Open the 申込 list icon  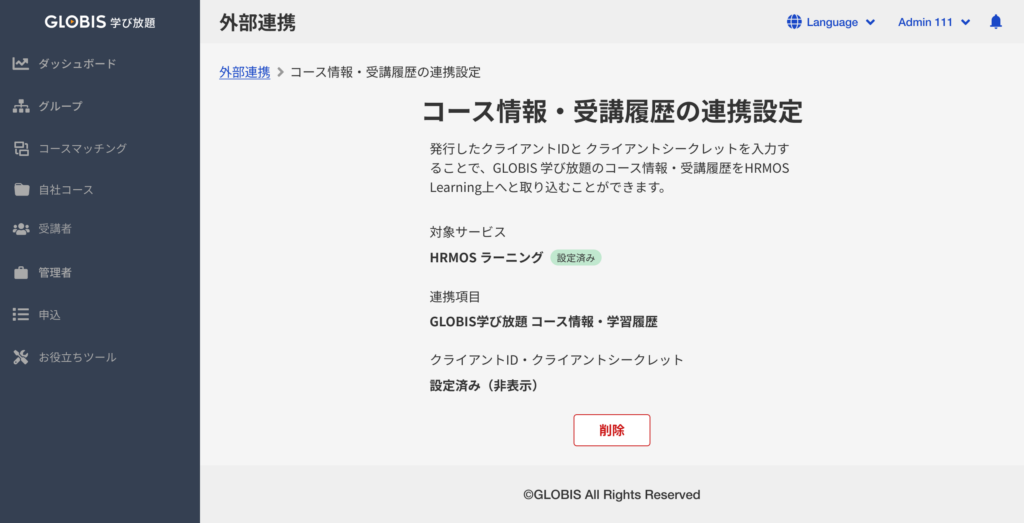pos(20,314)
